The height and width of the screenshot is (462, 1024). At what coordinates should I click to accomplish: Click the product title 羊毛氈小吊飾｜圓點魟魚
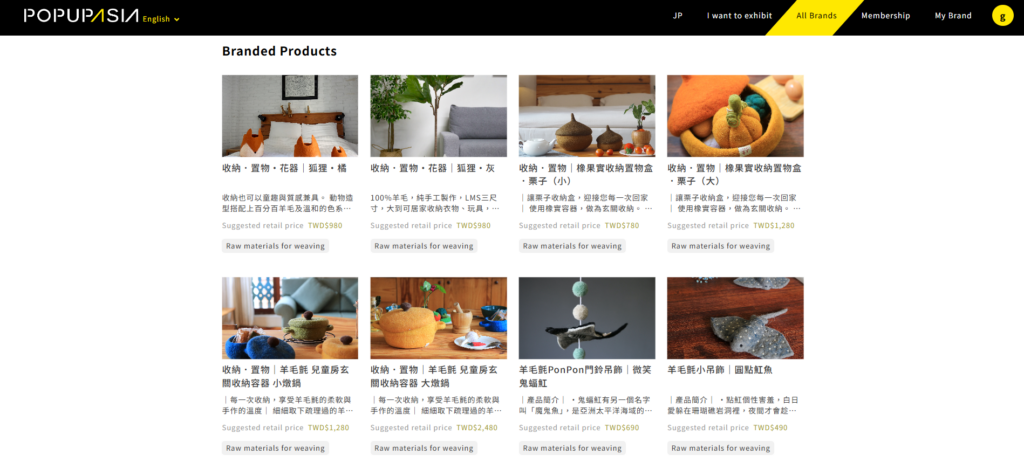720,370
